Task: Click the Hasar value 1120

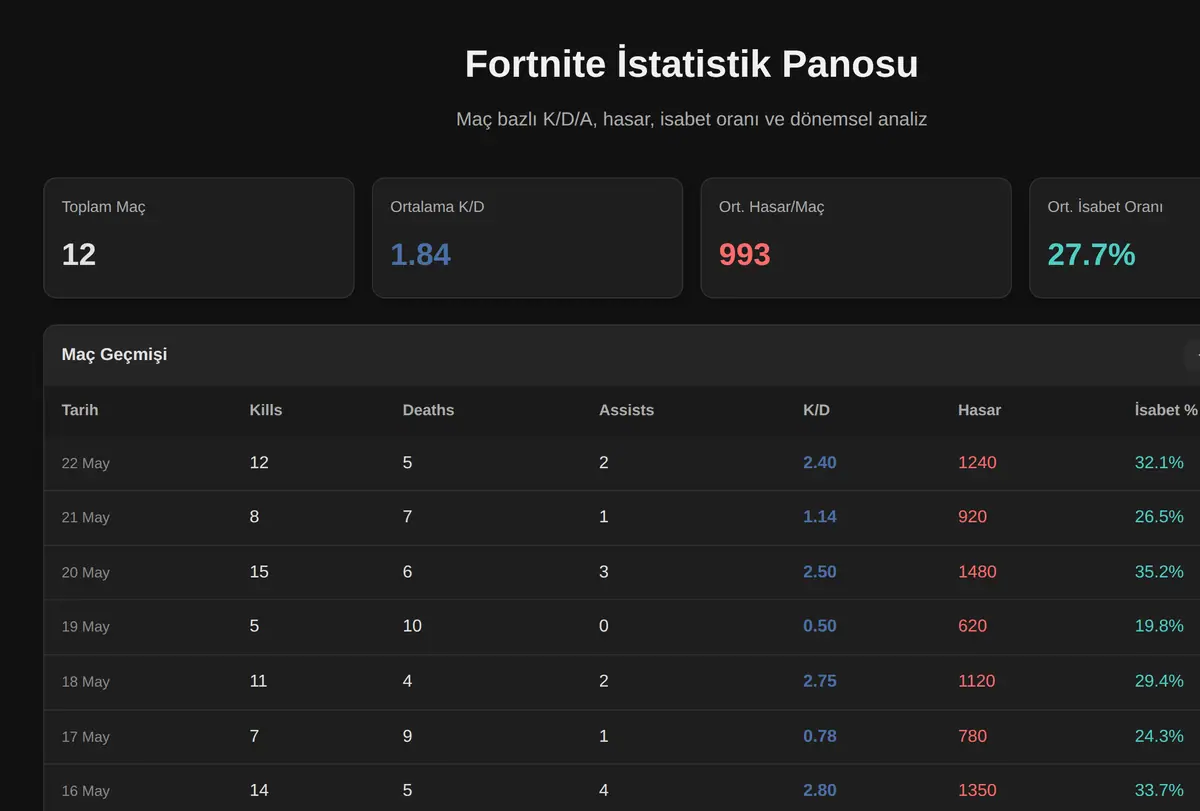Action: coord(977,681)
